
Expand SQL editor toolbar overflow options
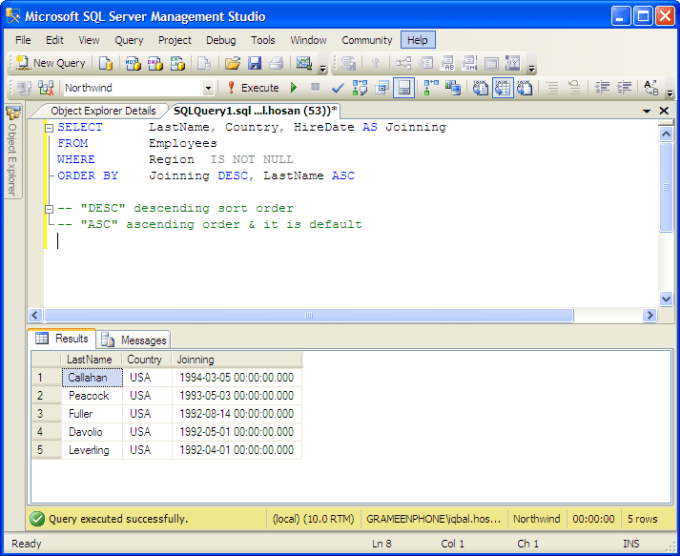(670, 93)
